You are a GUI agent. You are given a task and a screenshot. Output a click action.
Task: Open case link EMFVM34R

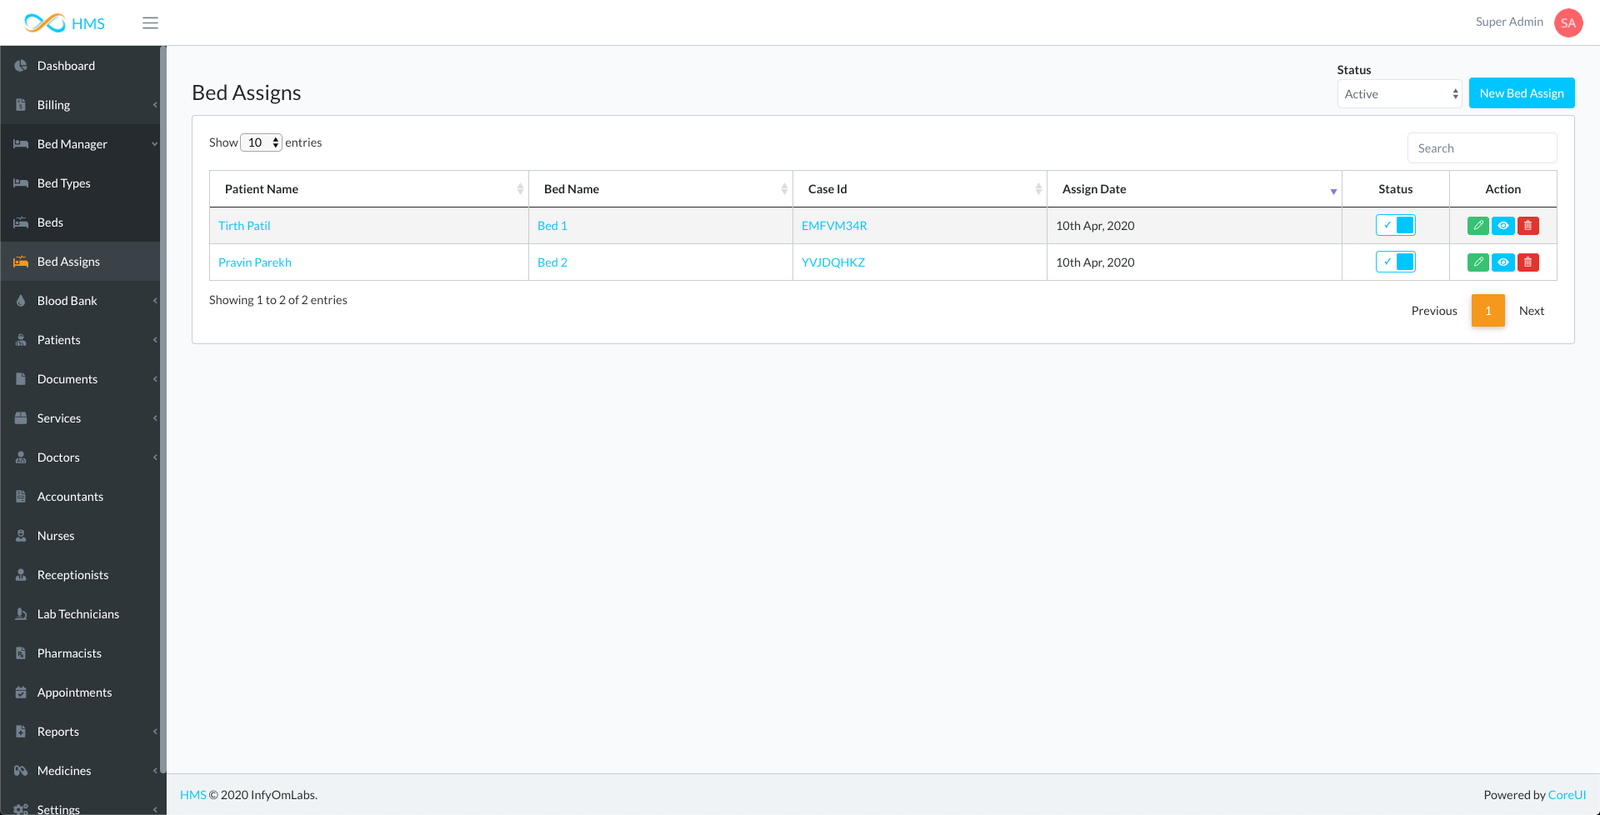coord(834,226)
